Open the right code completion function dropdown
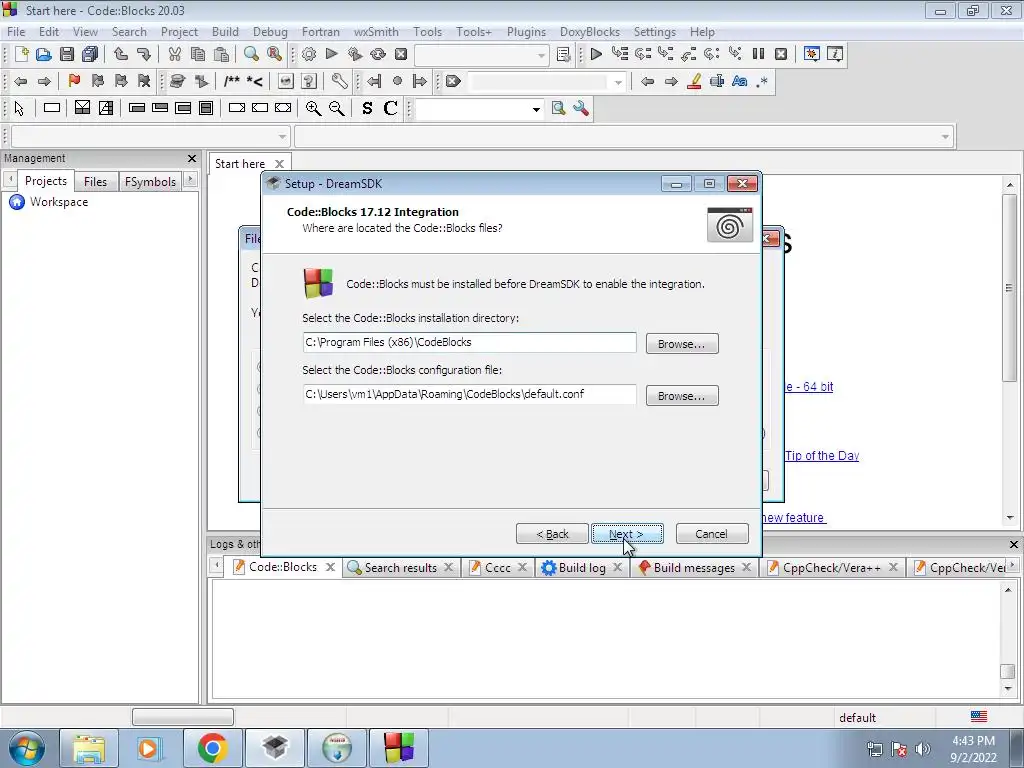 [945, 136]
